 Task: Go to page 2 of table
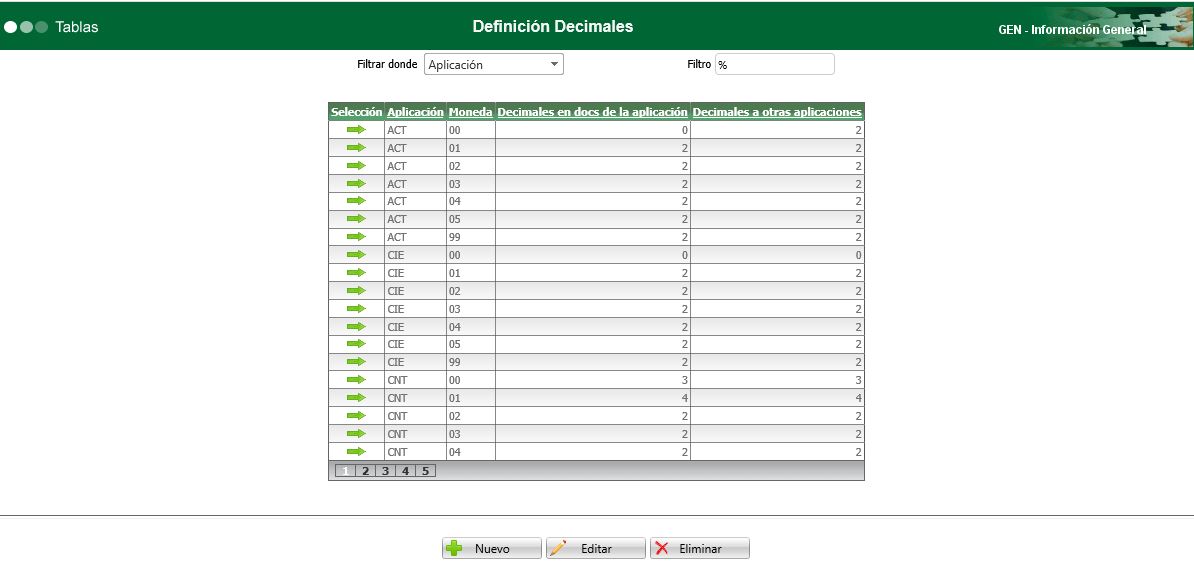[x=366, y=471]
